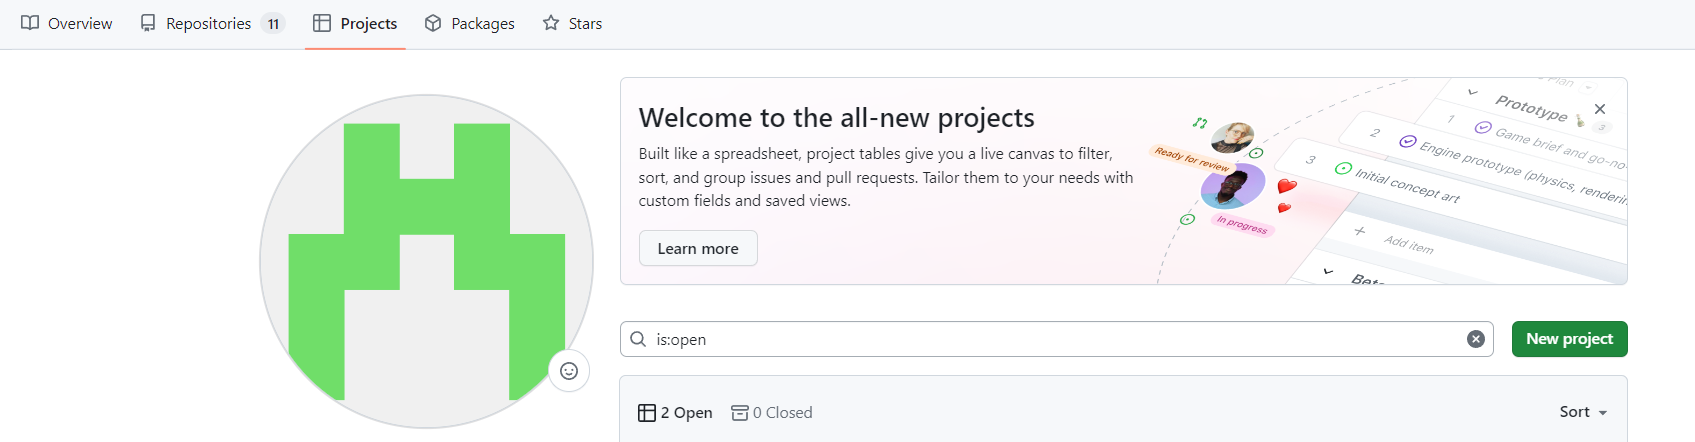
Task: Go to the Packages tab
Action: (483, 23)
